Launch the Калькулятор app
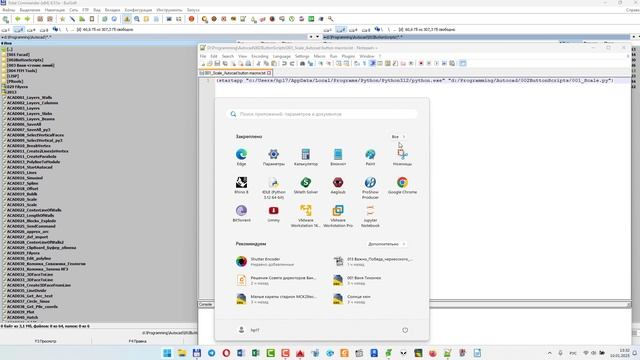 tap(306, 157)
